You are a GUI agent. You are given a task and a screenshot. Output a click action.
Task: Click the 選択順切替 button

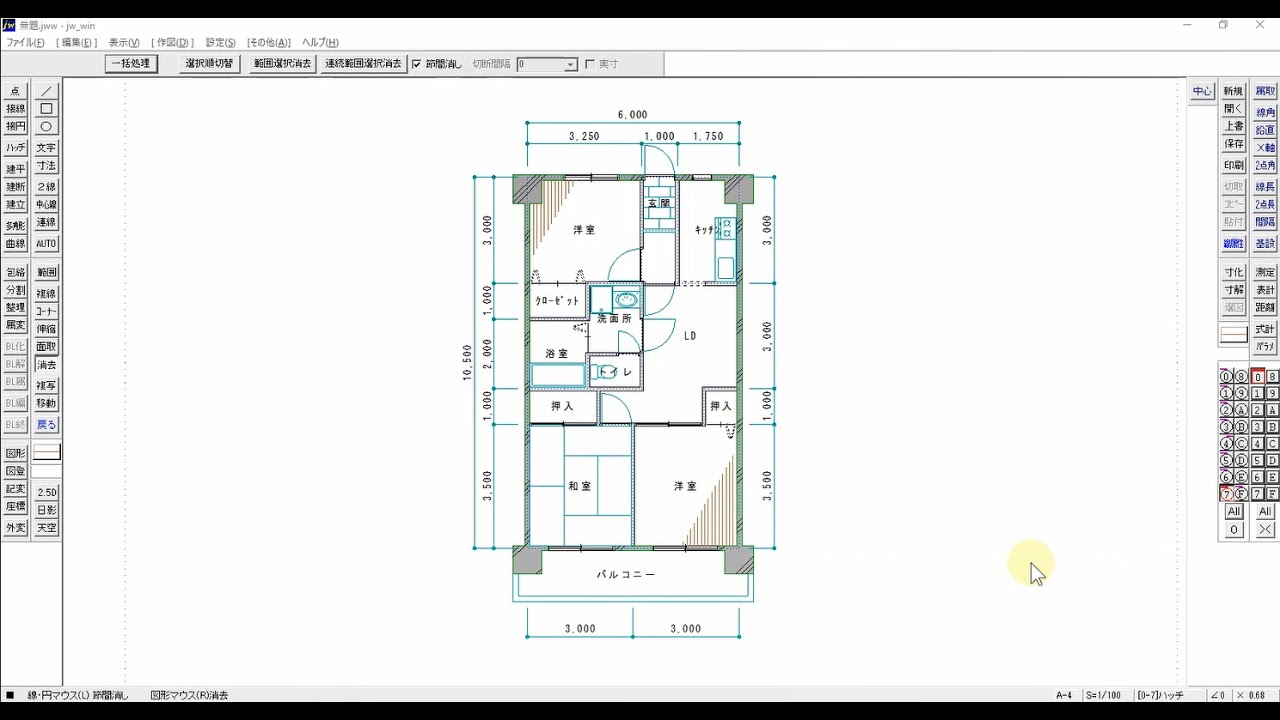[208, 64]
